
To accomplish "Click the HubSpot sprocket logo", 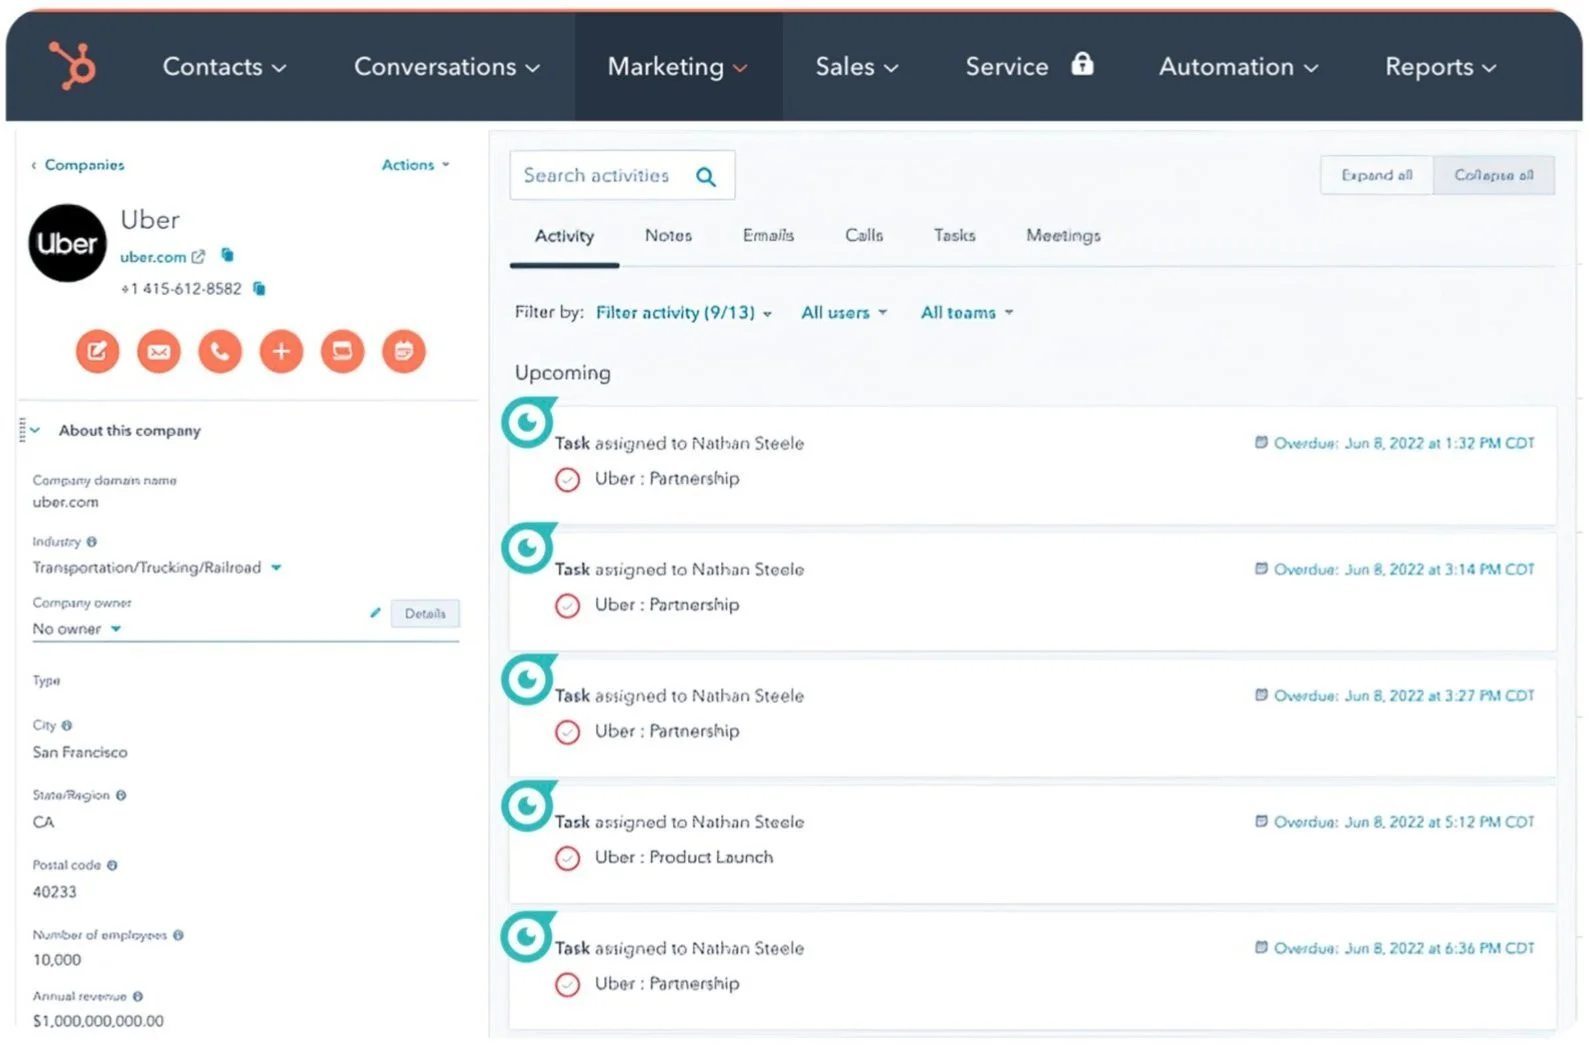I will click(x=73, y=67).
